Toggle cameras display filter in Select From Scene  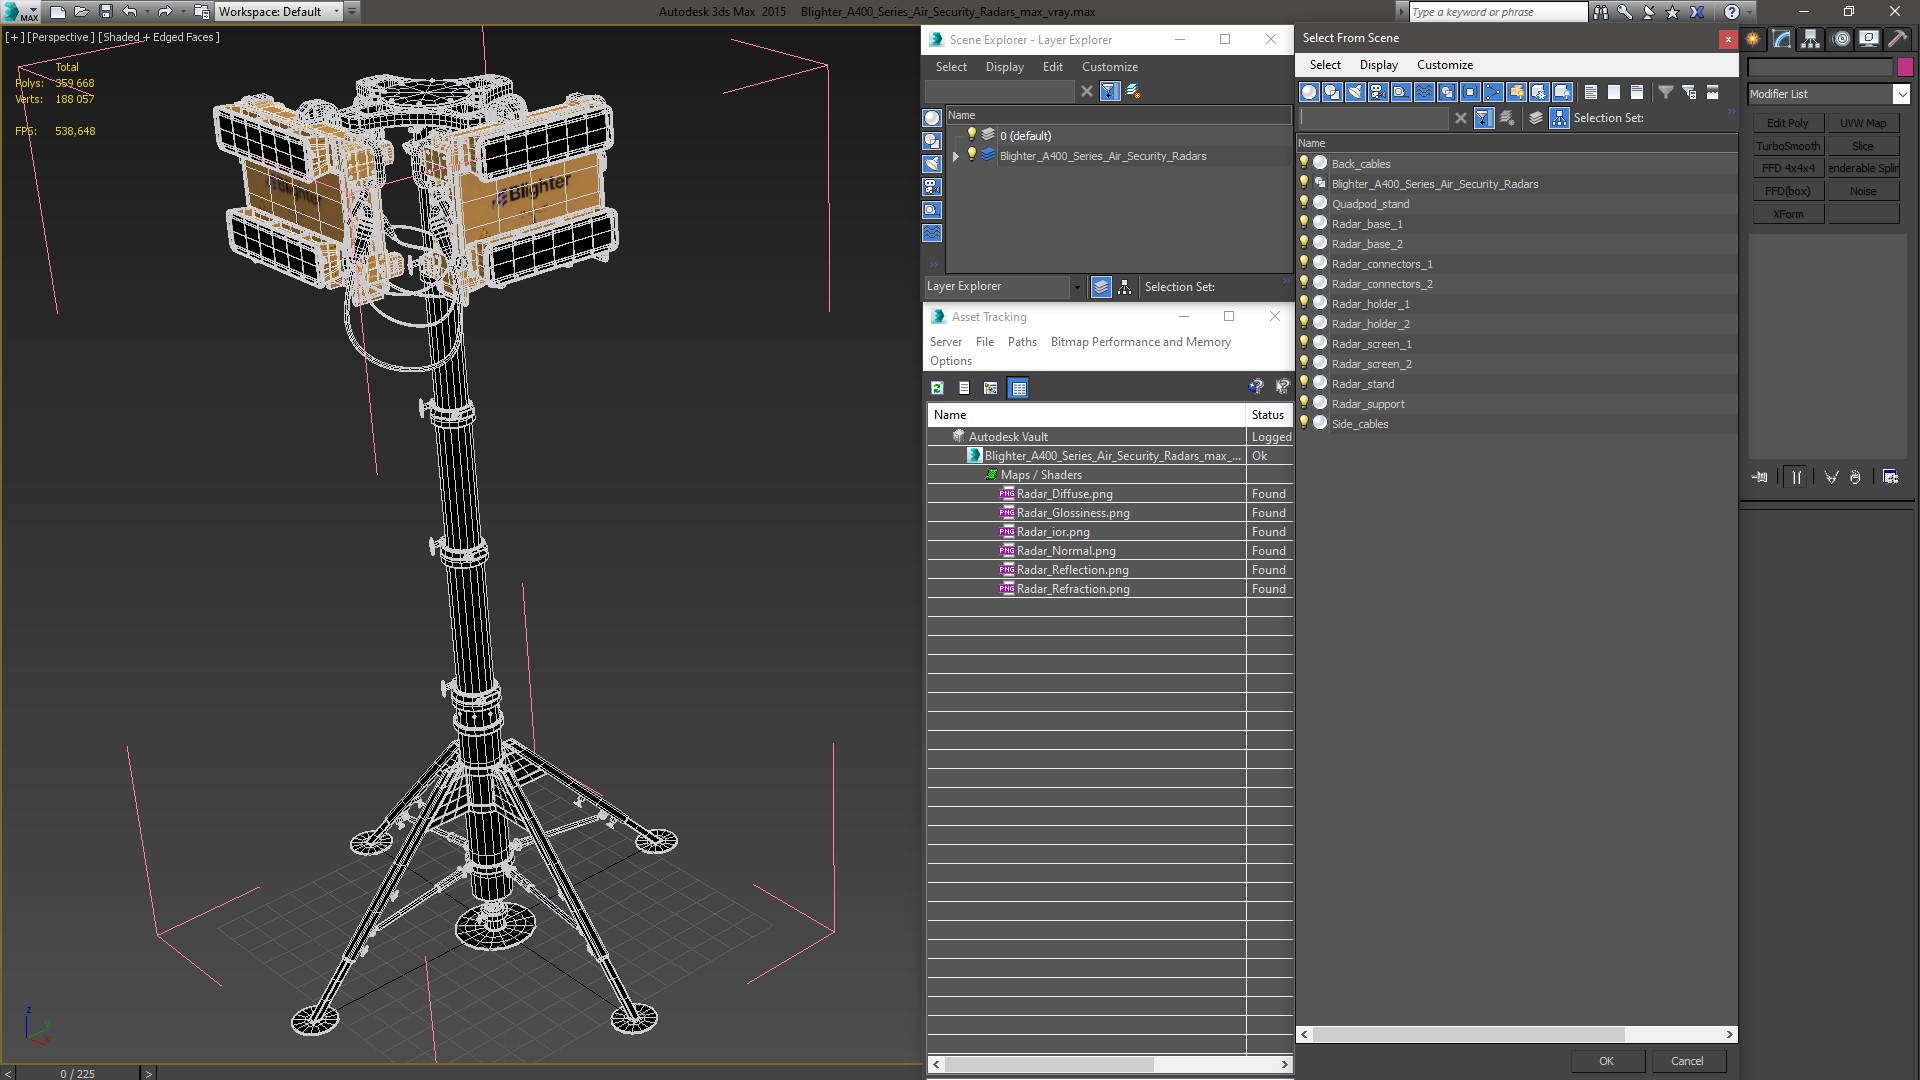point(1378,92)
